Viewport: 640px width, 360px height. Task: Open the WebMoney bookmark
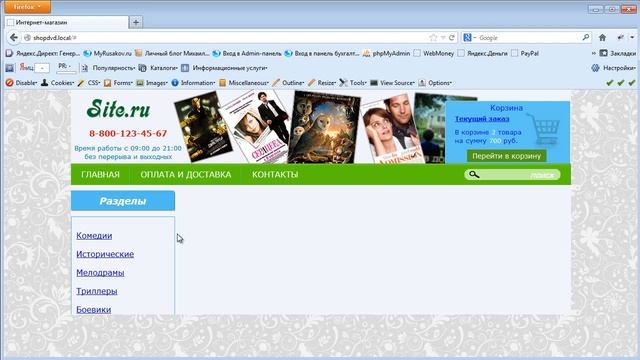434,53
